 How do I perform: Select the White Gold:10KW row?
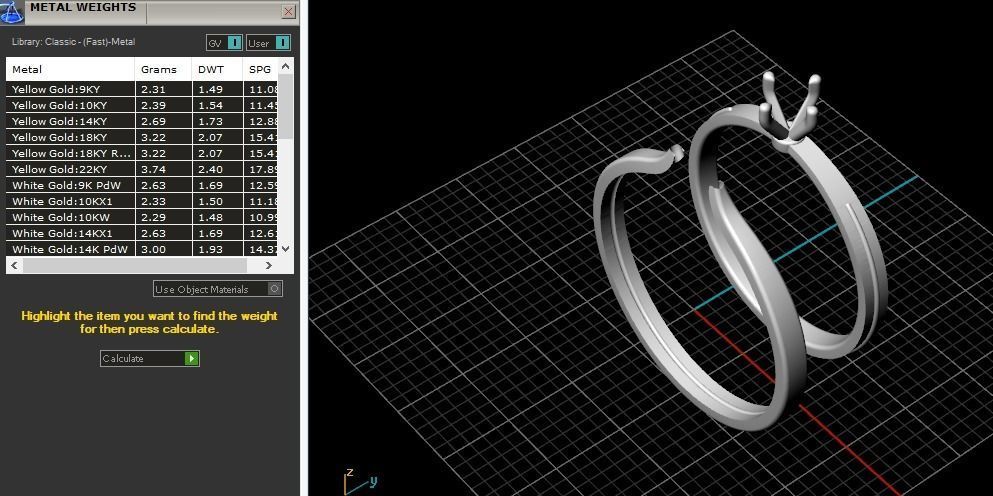(x=142, y=217)
